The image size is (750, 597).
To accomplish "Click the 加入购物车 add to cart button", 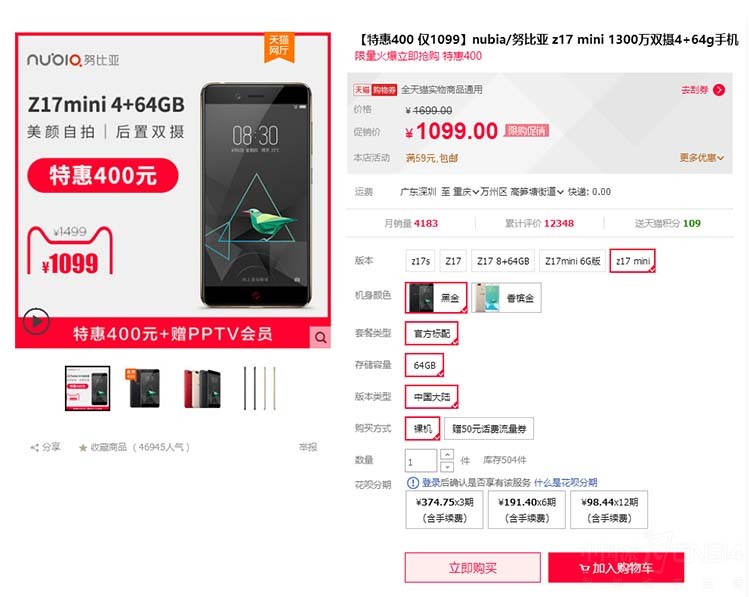I will [x=616, y=568].
